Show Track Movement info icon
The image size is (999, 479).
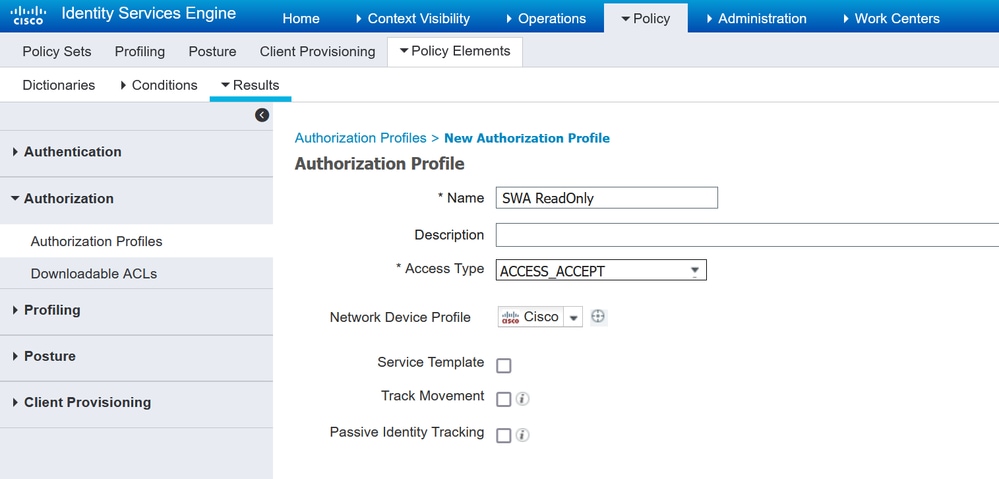522,399
